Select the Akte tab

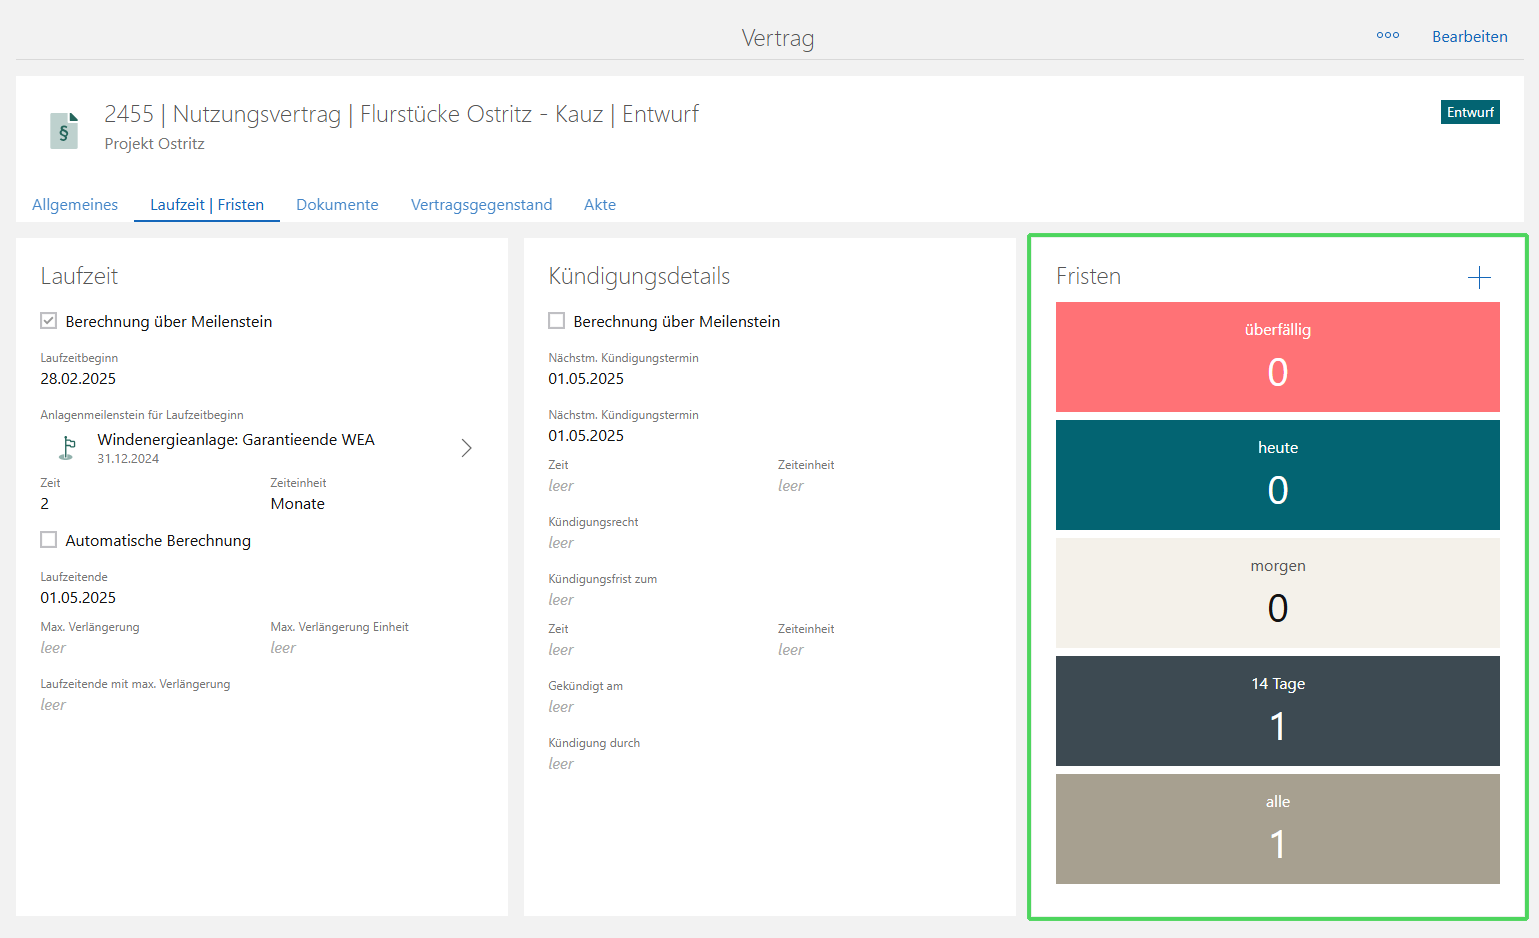click(600, 205)
